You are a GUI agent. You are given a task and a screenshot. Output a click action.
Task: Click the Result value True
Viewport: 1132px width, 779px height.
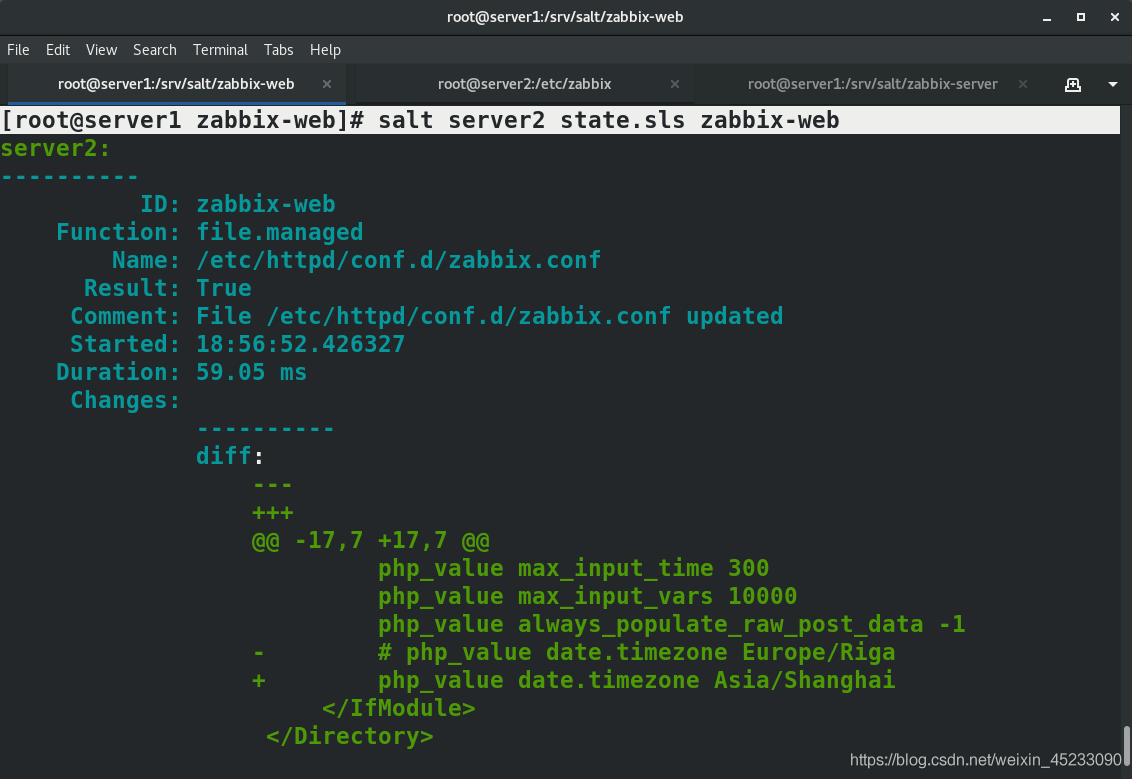click(224, 288)
